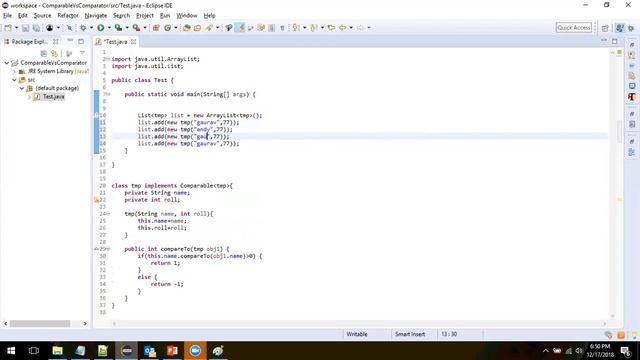Click the External Tools run icon
The width and height of the screenshot is (640, 360).
[x=136, y=28]
